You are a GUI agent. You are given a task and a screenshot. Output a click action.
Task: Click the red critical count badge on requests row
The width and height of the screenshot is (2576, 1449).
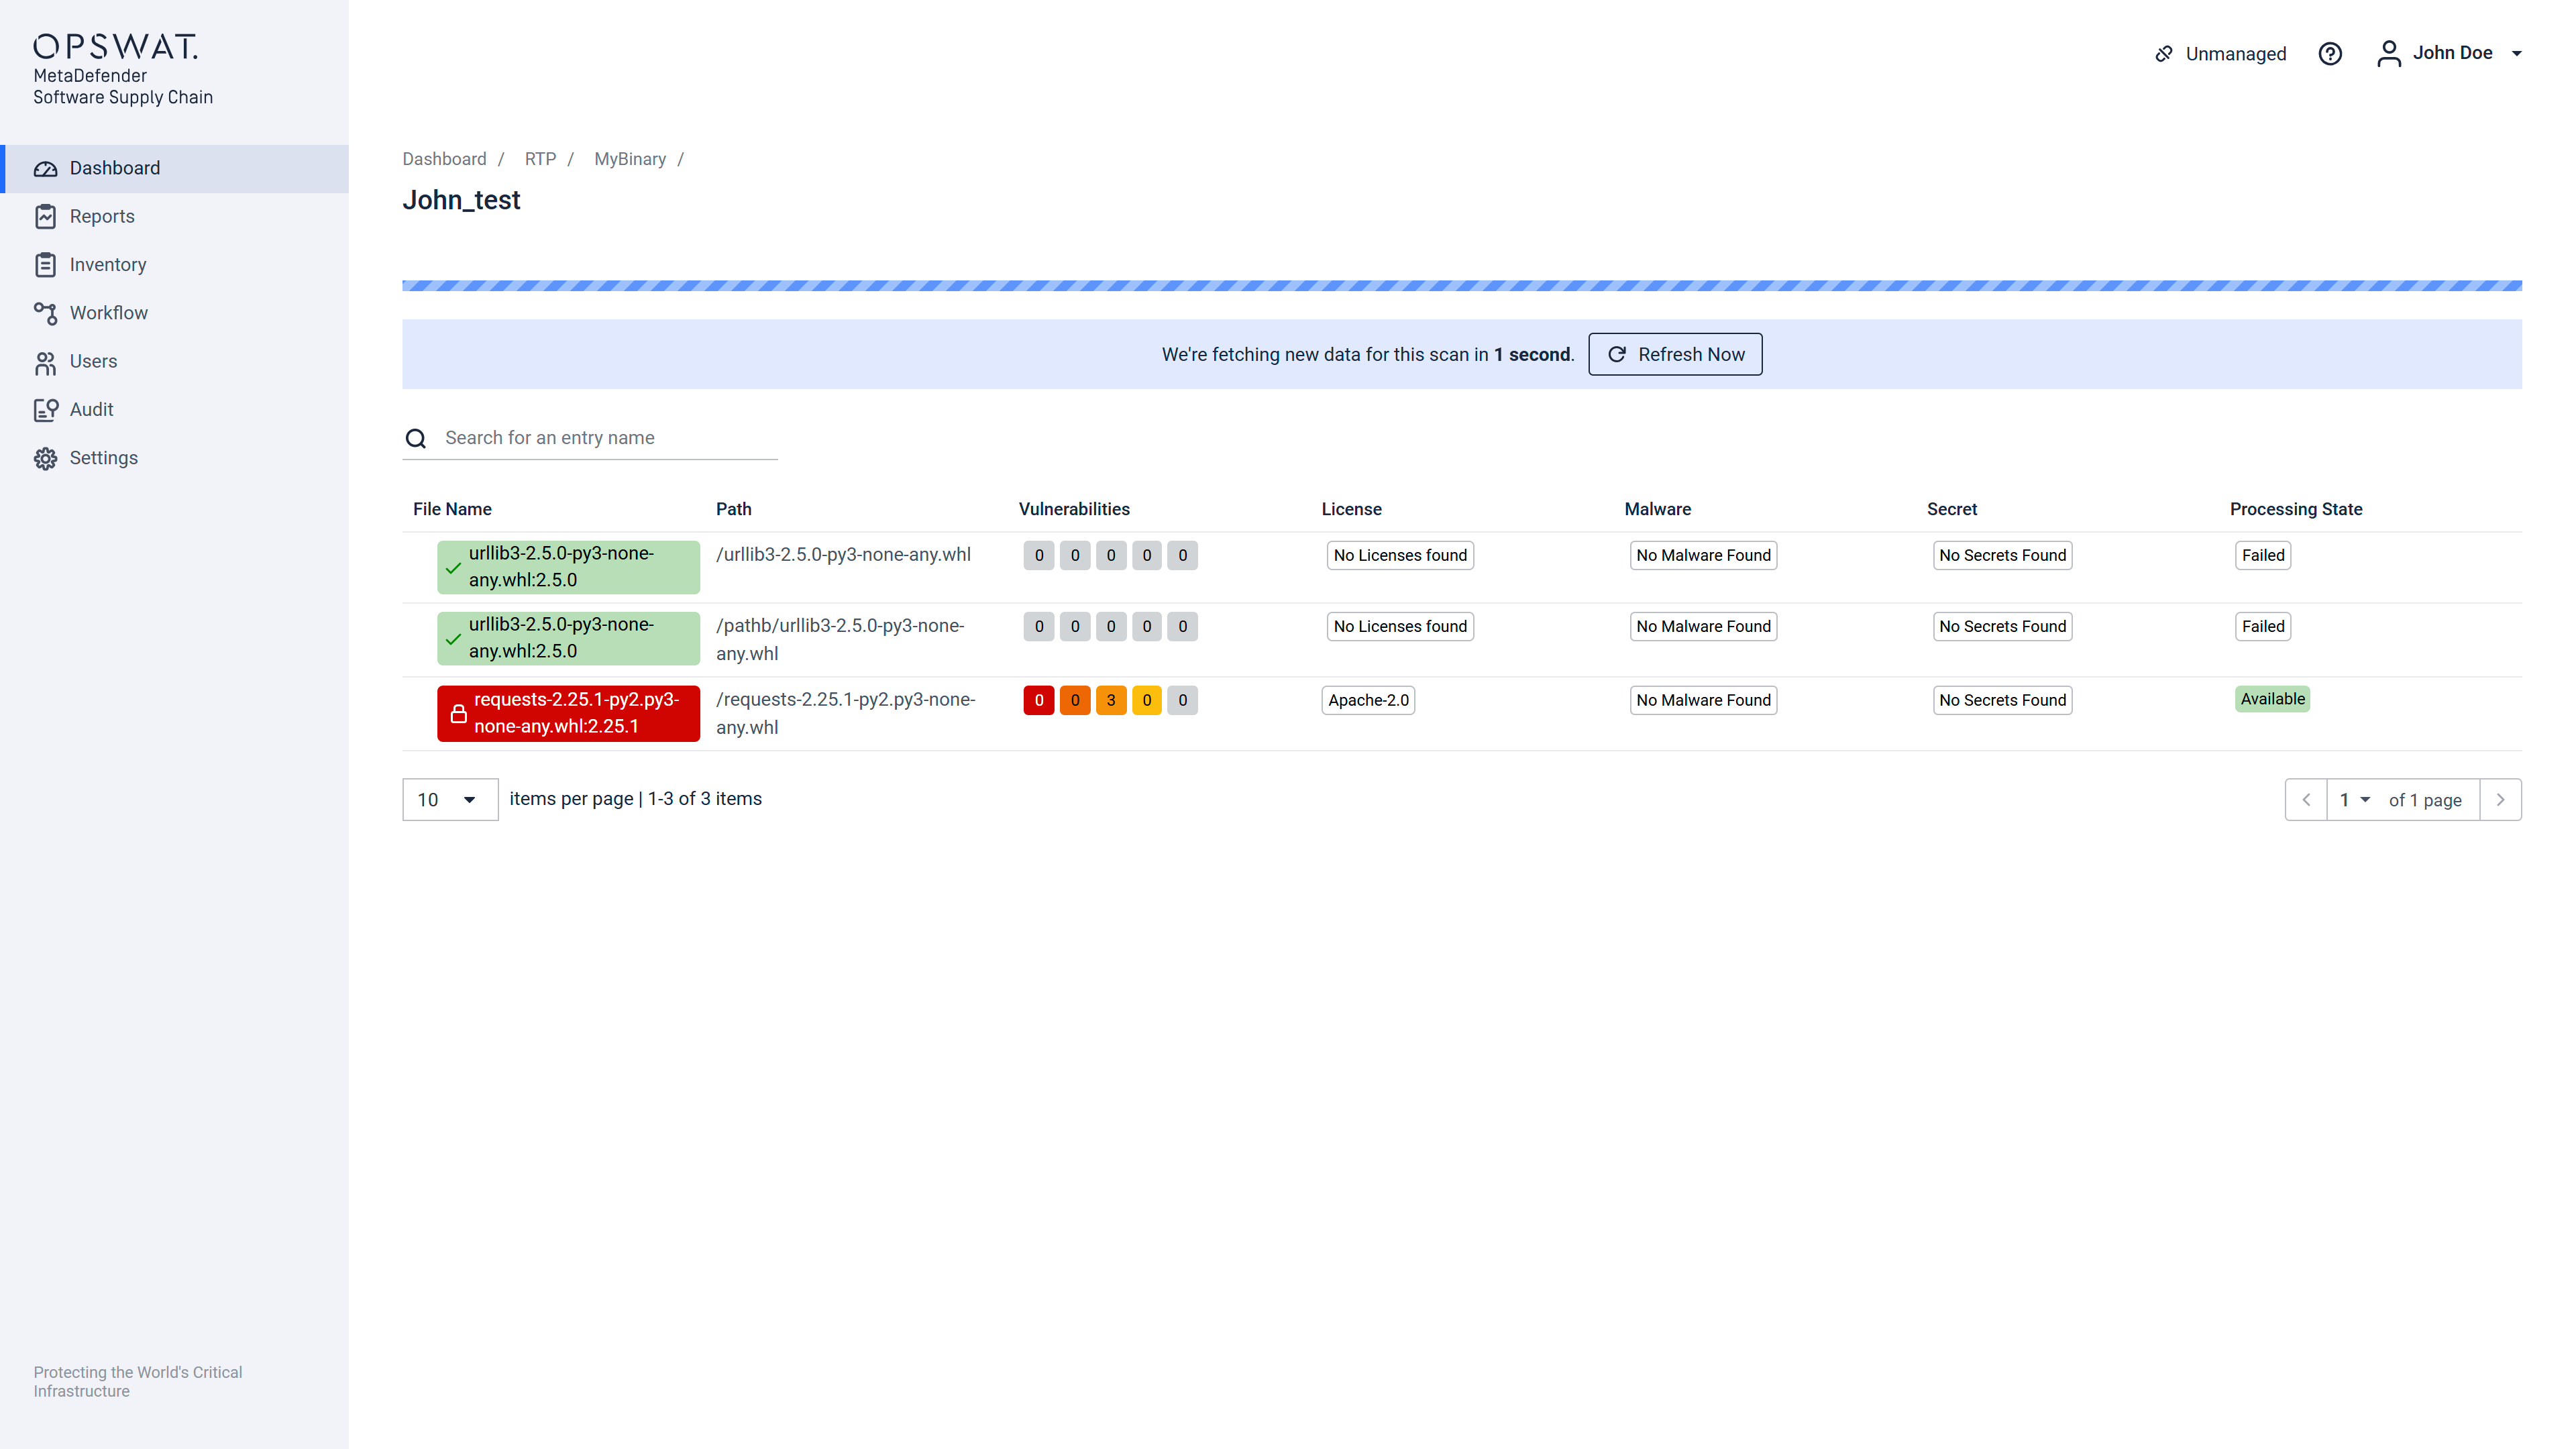[1039, 701]
